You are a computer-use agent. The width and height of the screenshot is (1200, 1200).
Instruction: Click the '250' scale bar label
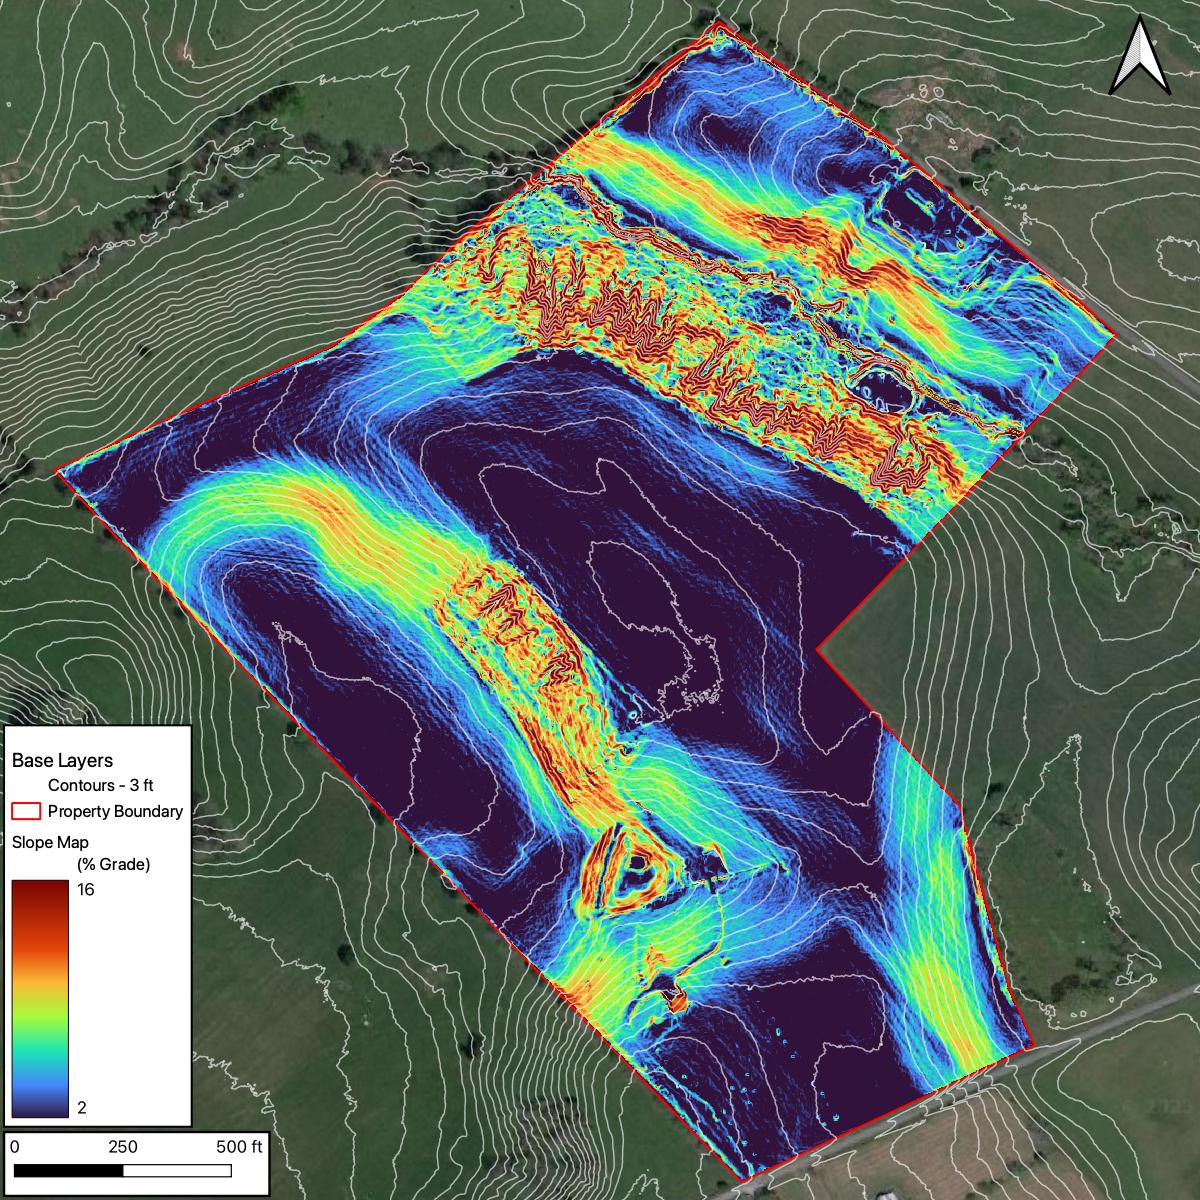[123, 1146]
